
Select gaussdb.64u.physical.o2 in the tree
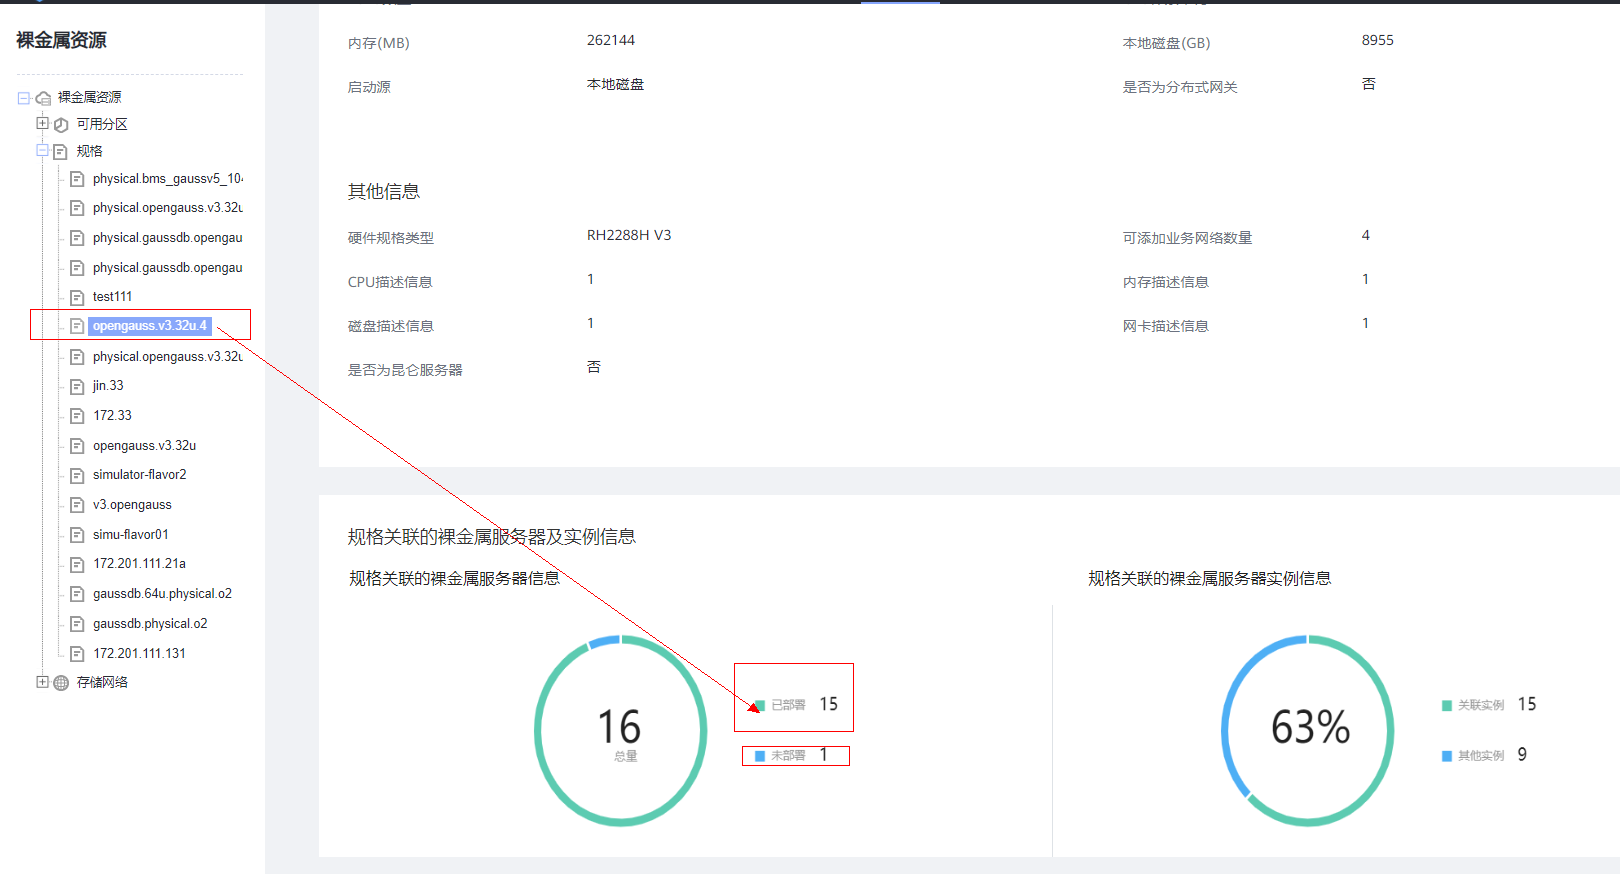point(163,594)
